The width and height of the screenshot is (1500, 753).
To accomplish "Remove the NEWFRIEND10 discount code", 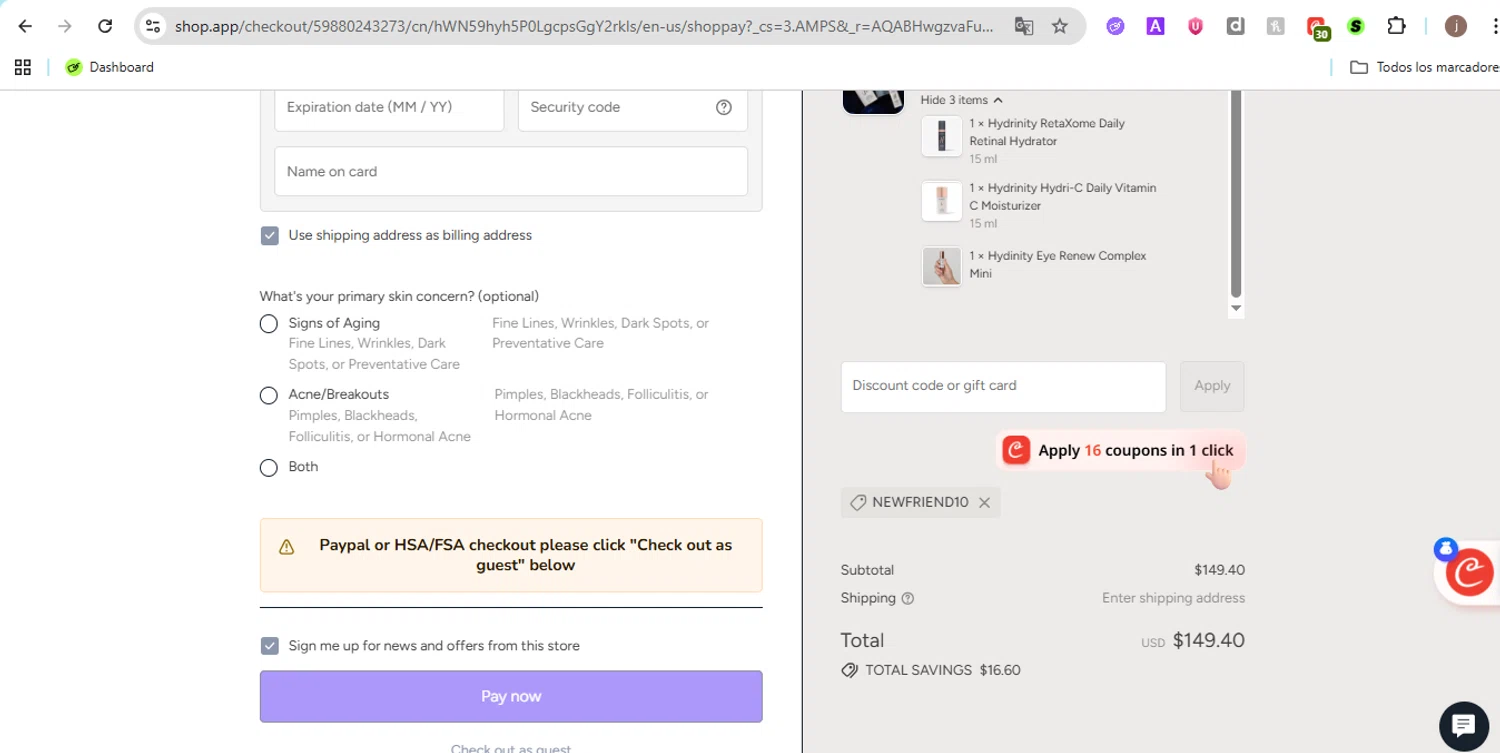I will 985,503.
